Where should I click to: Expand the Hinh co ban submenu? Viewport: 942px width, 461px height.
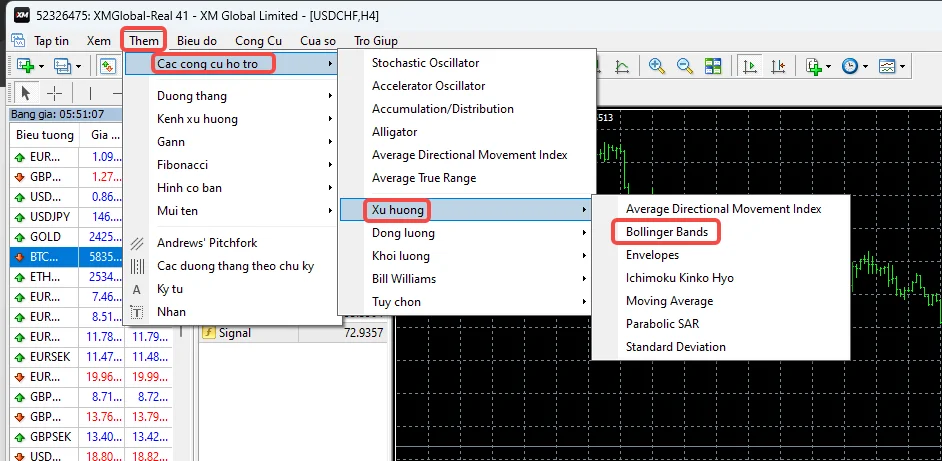tap(231, 188)
